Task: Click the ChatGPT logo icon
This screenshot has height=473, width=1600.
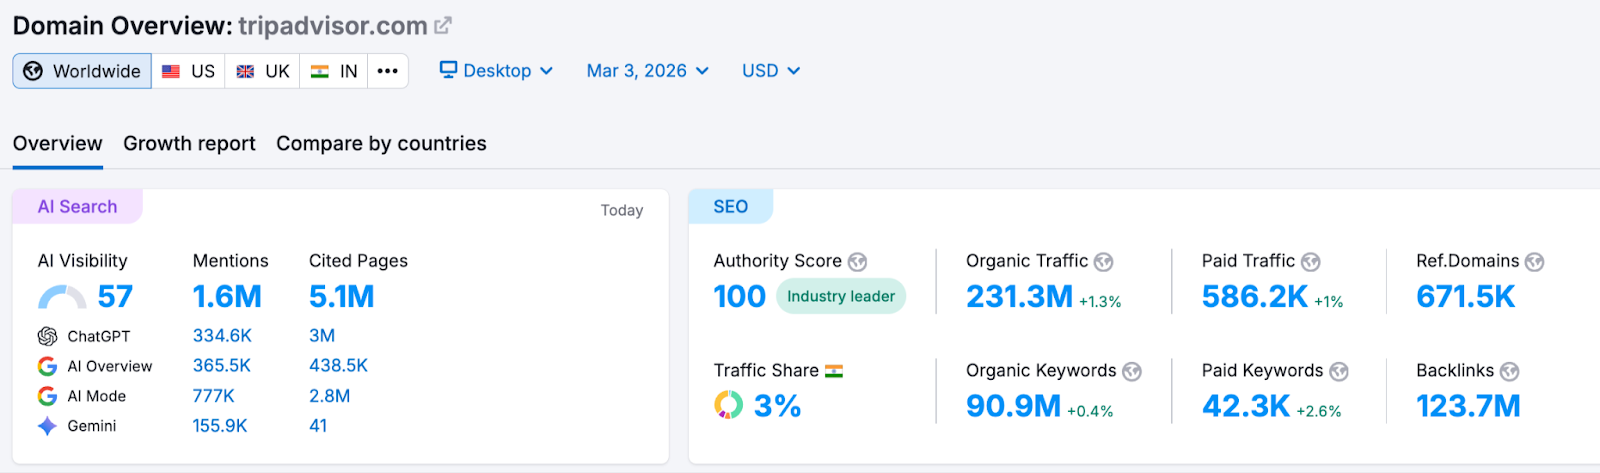Action: coord(47,336)
